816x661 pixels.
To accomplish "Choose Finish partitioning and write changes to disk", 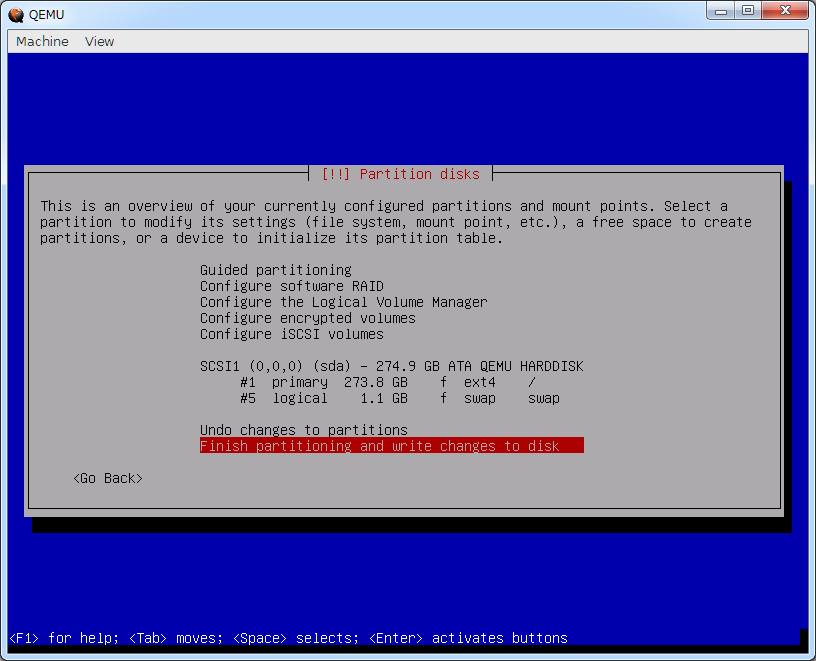I will point(391,446).
